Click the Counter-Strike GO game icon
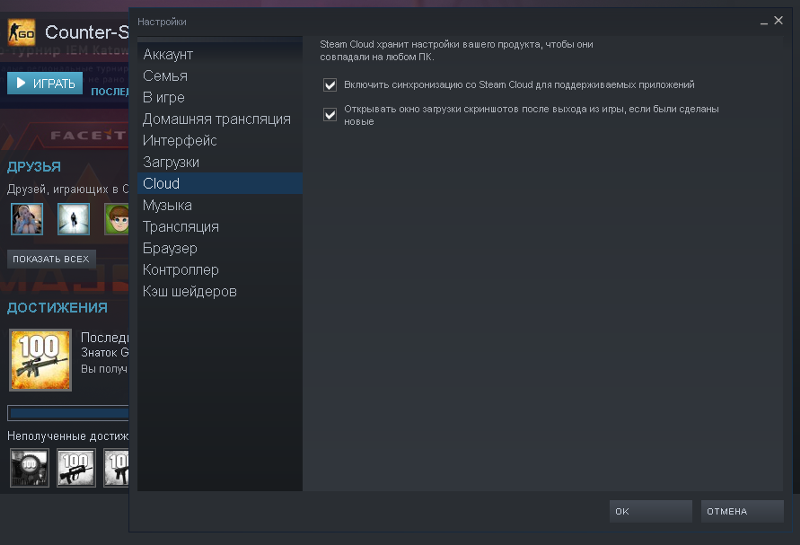 pyautogui.click(x=22, y=34)
